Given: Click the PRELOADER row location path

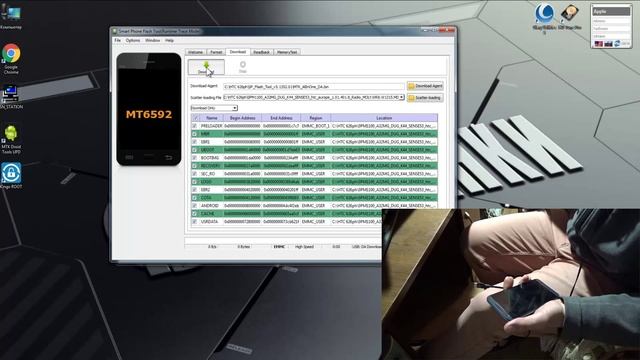Looking at the screenshot, I should [384, 126].
